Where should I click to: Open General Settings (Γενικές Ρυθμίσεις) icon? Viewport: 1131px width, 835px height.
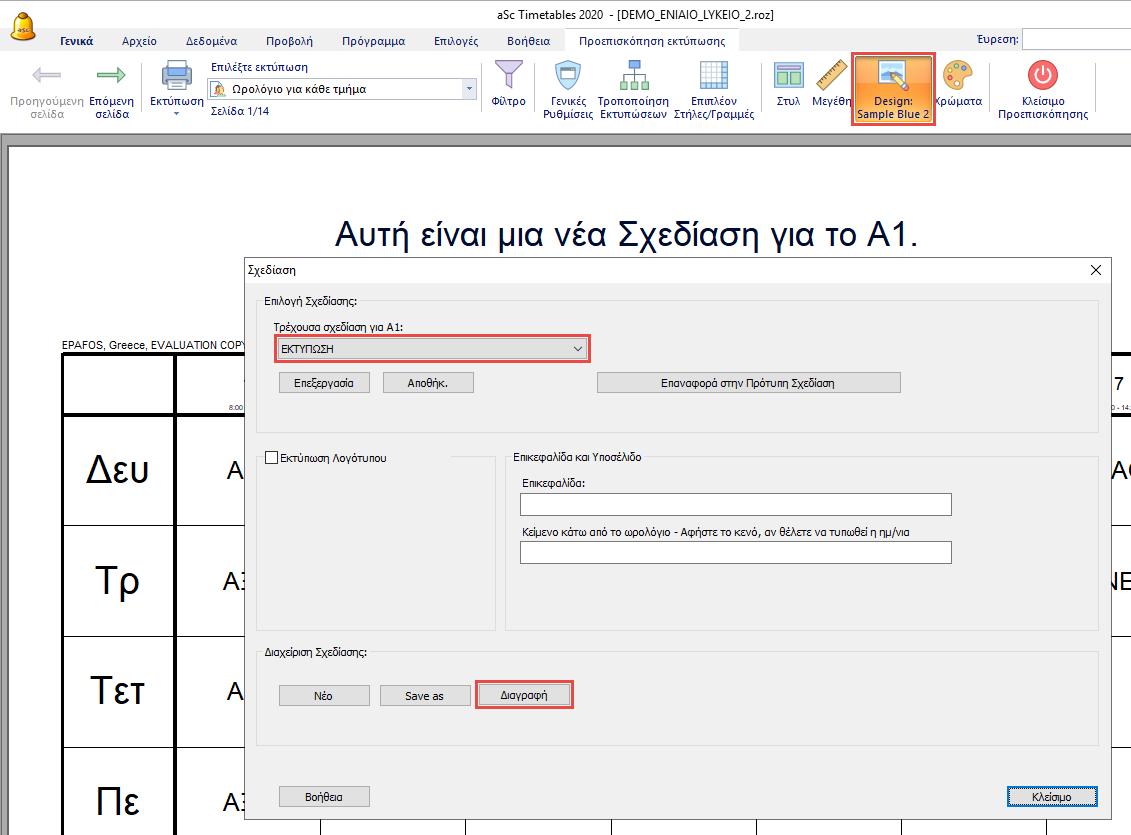tap(567, 77)
